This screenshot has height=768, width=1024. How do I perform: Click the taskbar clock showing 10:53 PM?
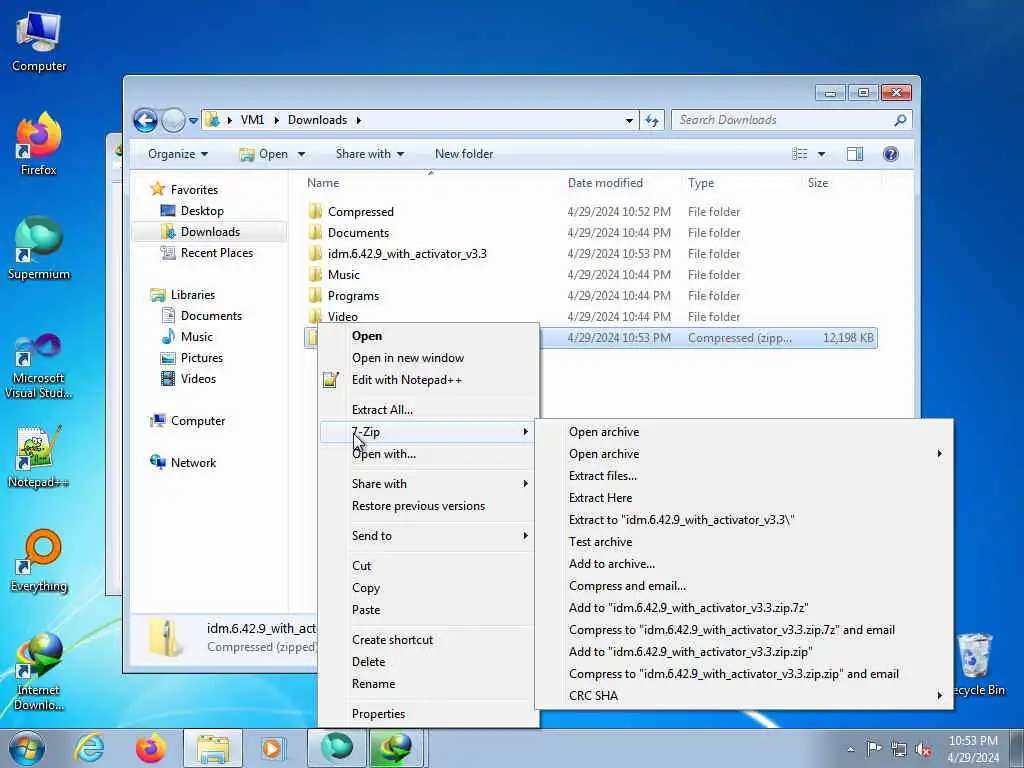coord(973,749)
